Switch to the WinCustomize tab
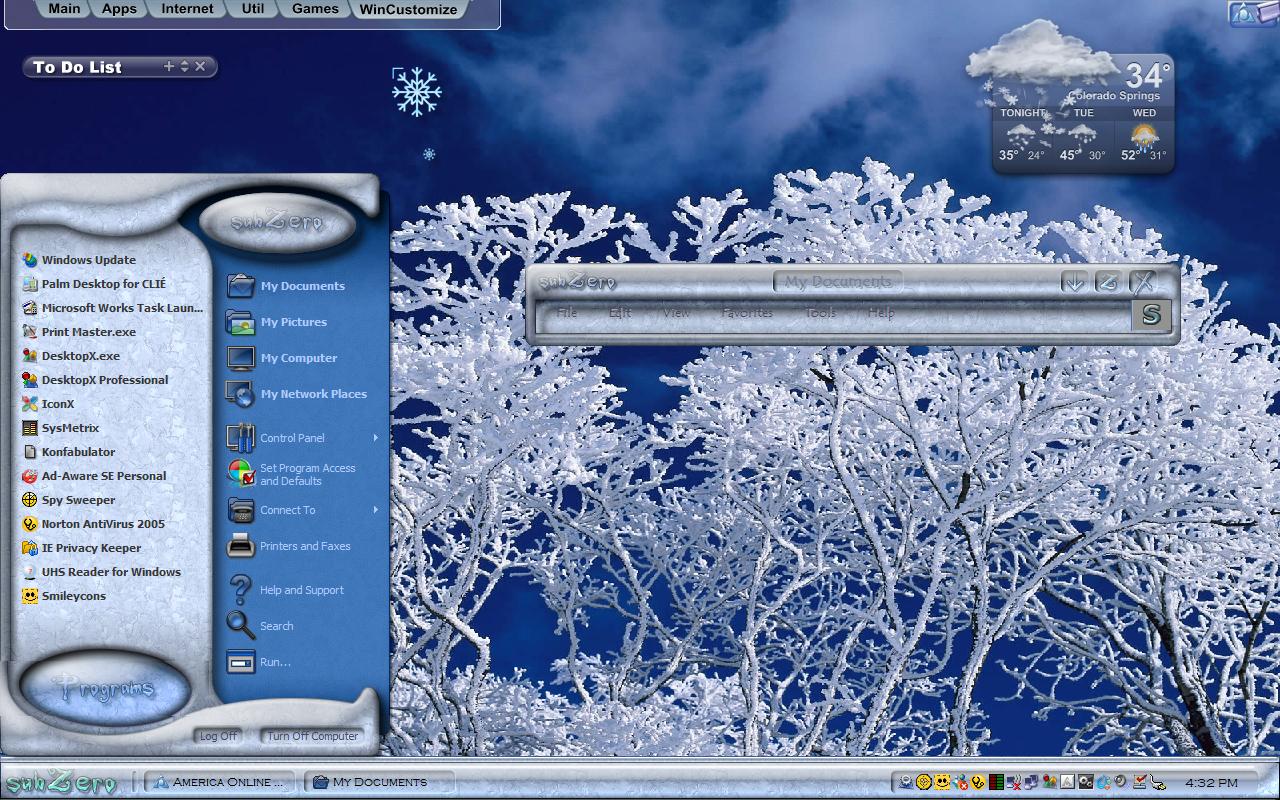The height and width of the screenshot is (800, 1280). click(x=408, y=9)
